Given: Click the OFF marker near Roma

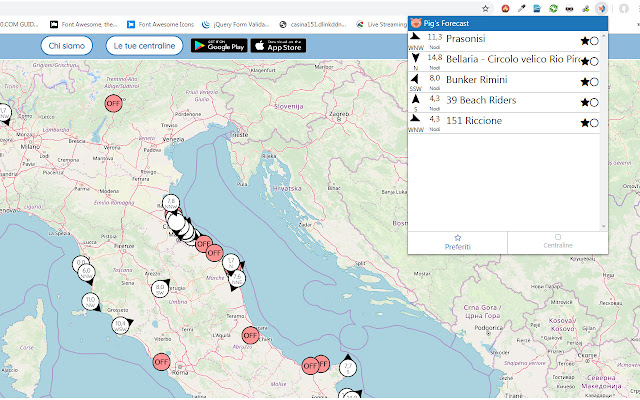Looking at the screenshot, I should [161, 362].
